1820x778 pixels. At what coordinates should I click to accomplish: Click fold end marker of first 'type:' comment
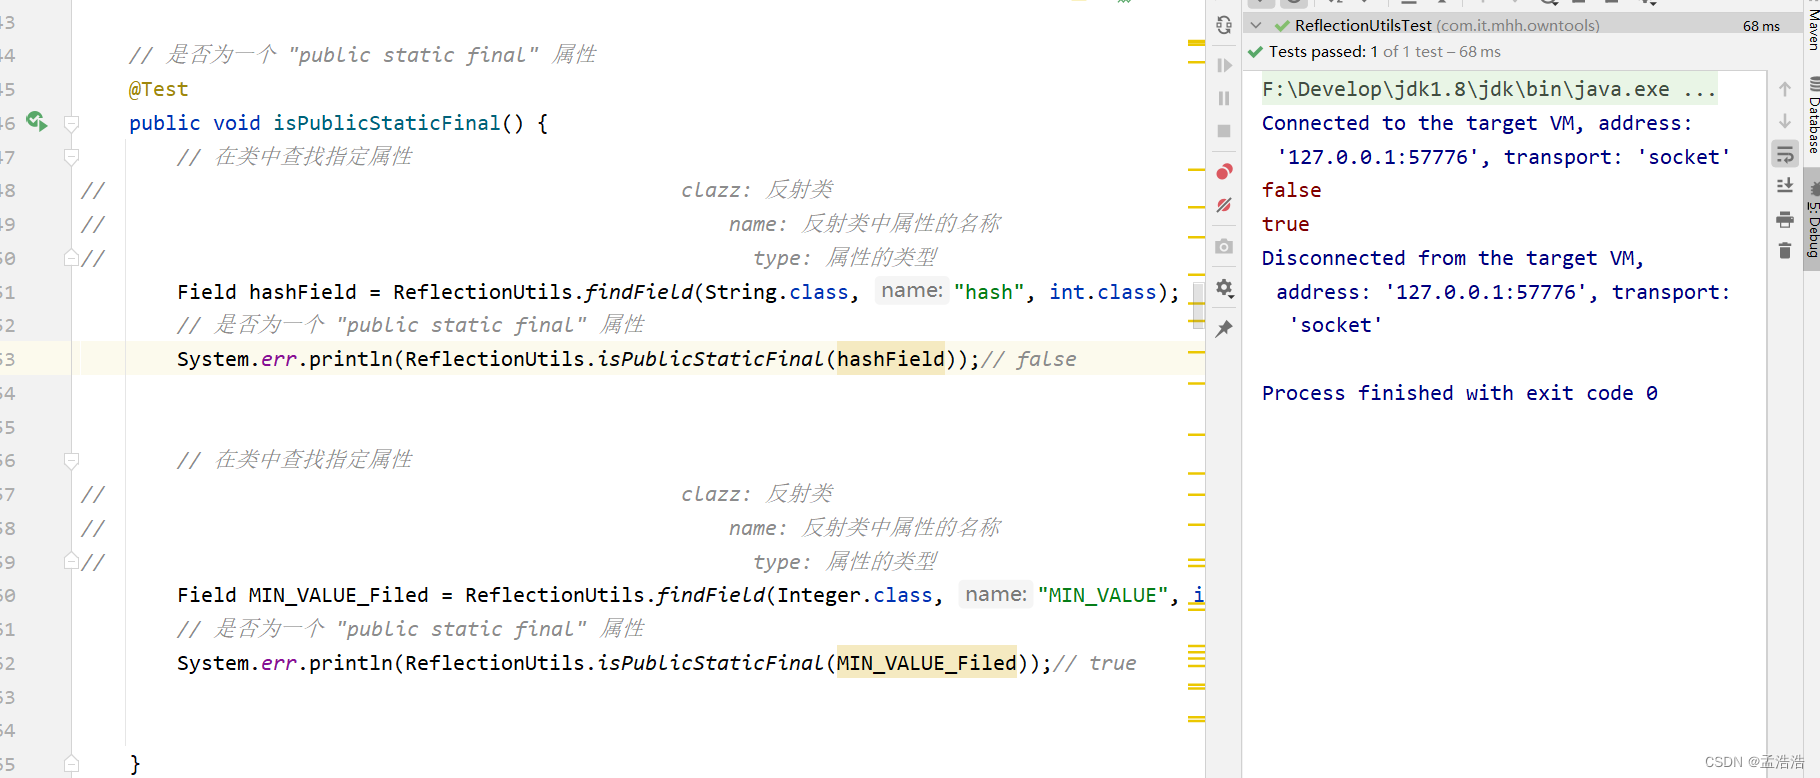click(72, 258)
